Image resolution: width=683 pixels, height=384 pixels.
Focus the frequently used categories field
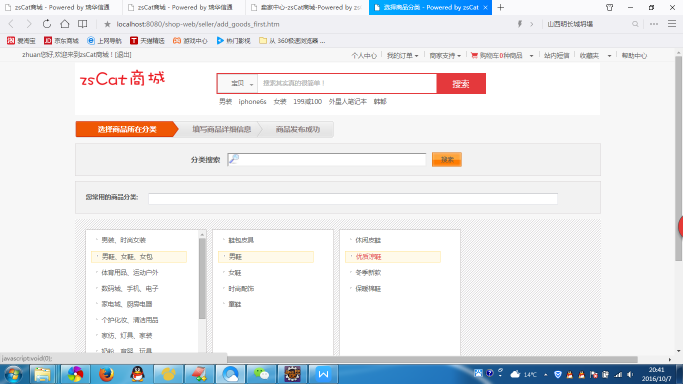coord(353,199)
